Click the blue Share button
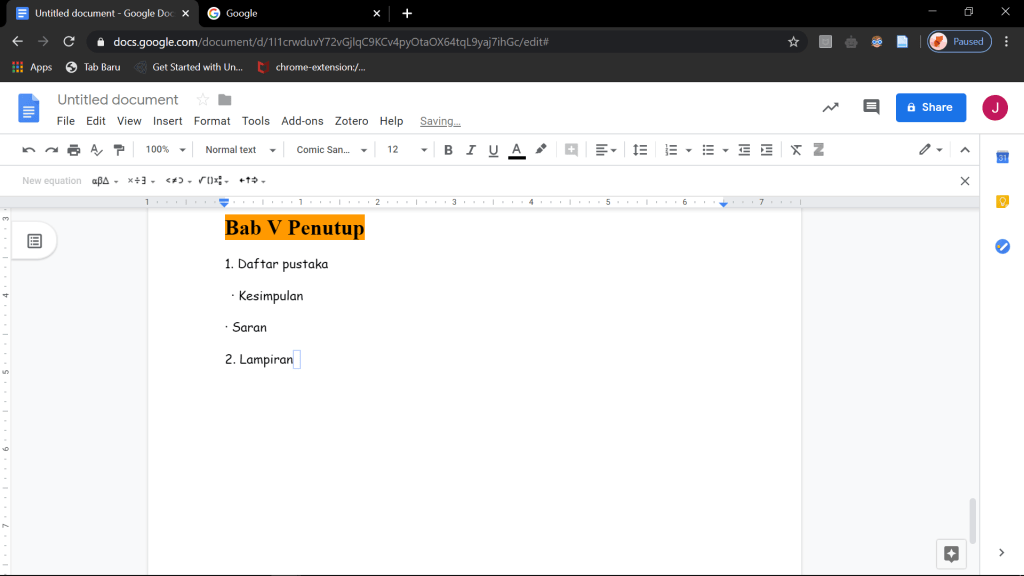This screenshot has height=576, width=1024. click(930, 107)
